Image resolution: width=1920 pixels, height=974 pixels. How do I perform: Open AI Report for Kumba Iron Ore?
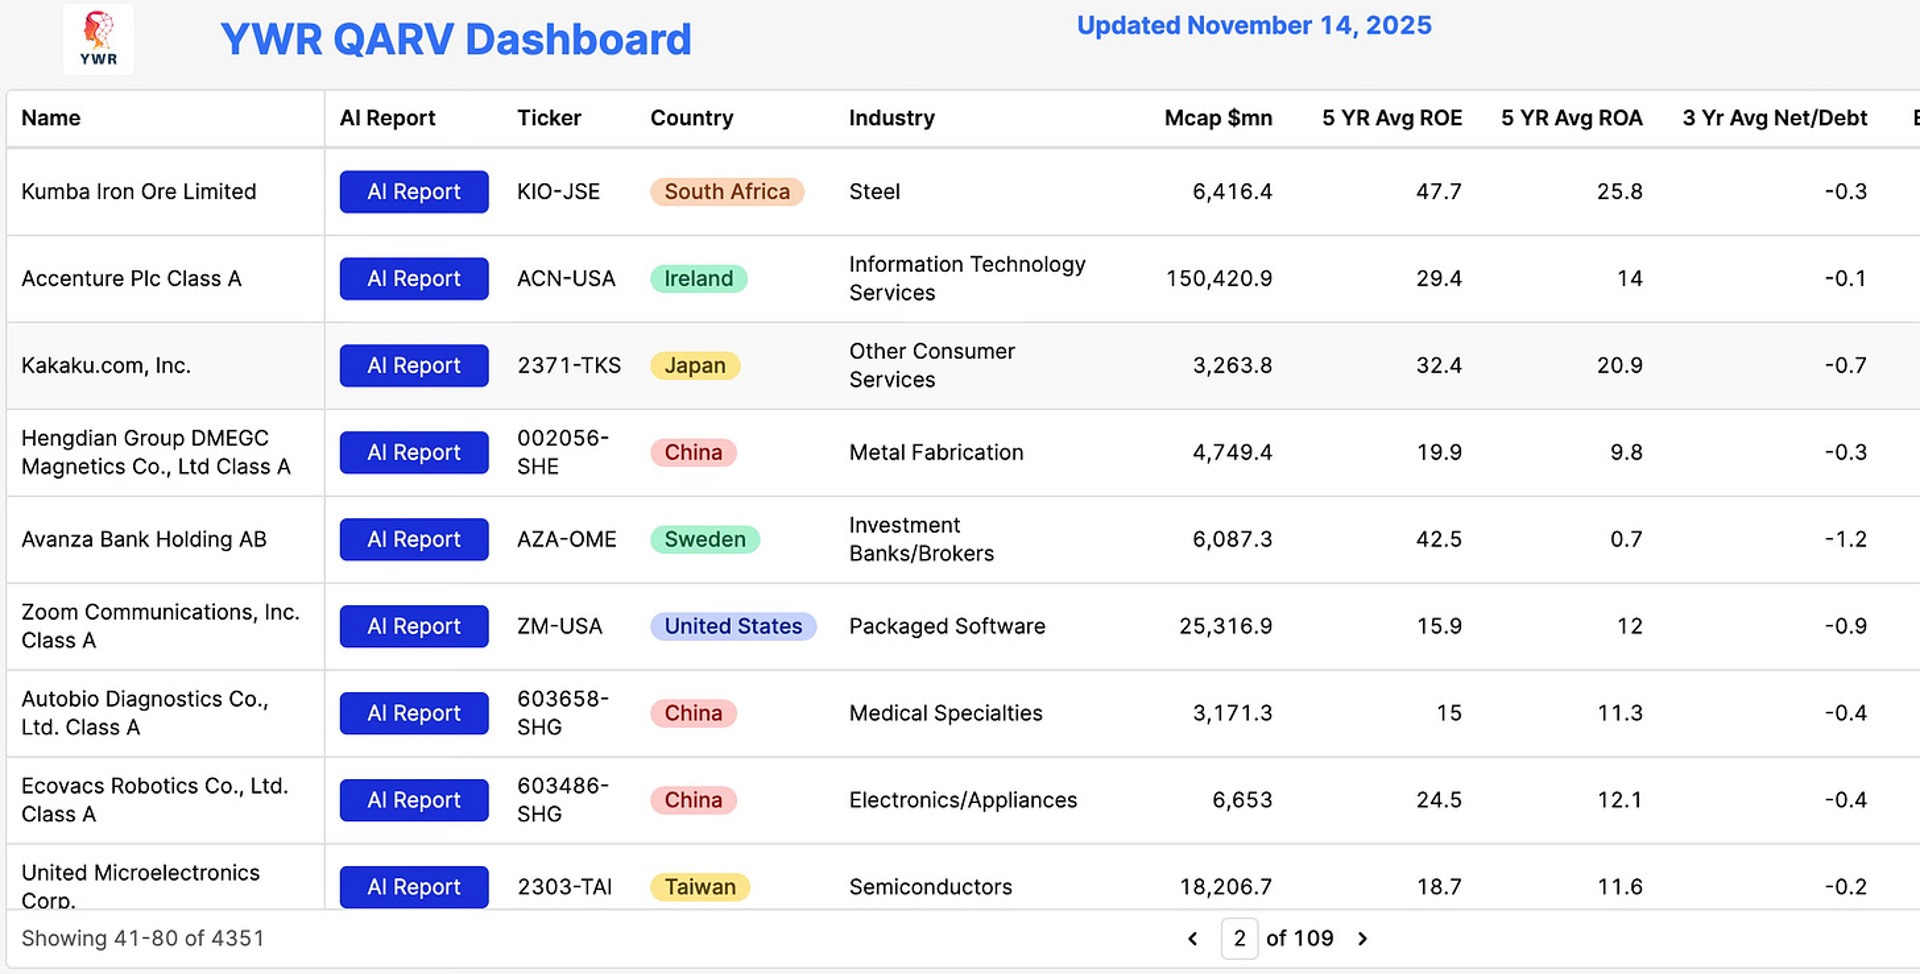[414, 191]
